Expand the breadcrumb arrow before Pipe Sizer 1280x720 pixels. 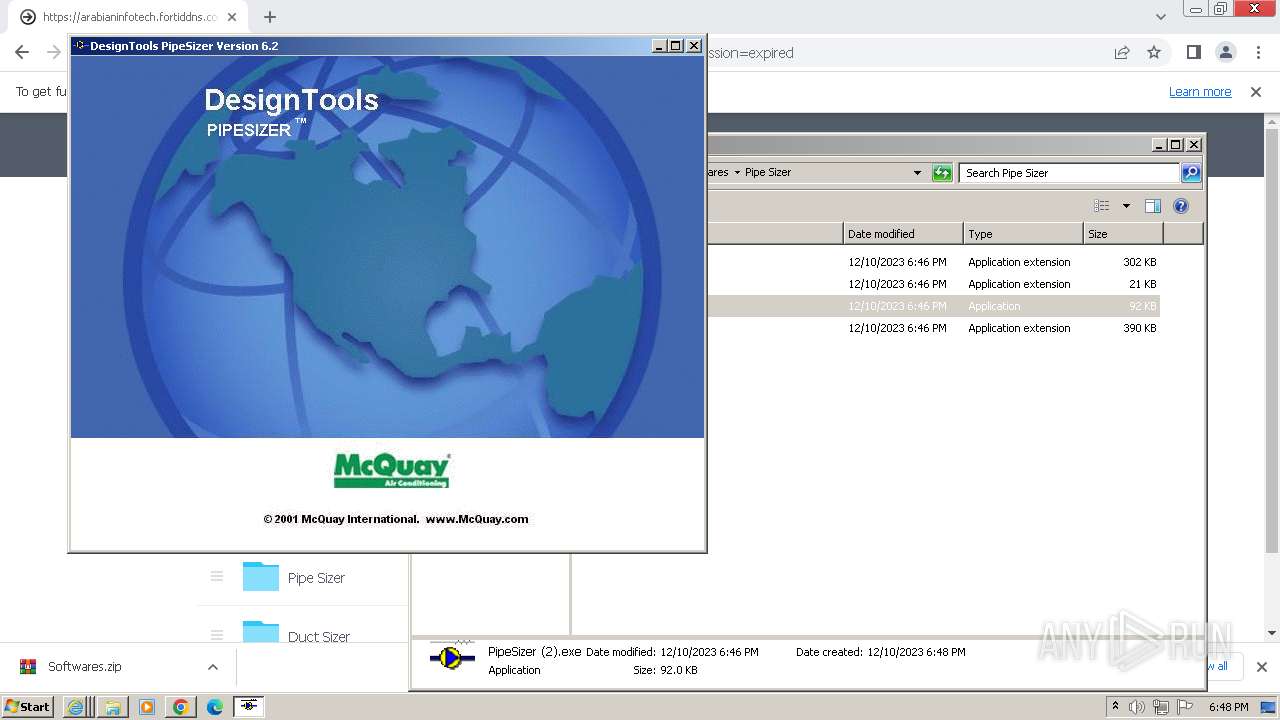737,172
